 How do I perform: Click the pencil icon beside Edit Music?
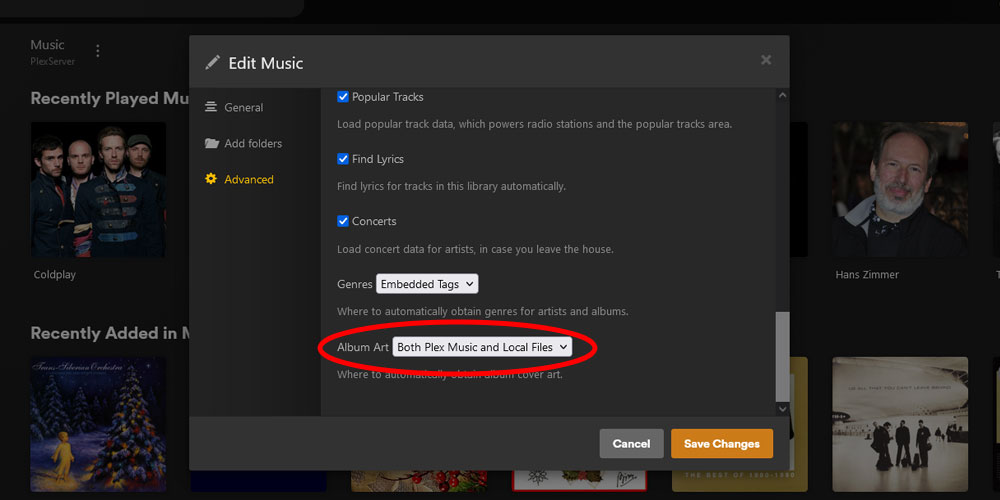212,62
